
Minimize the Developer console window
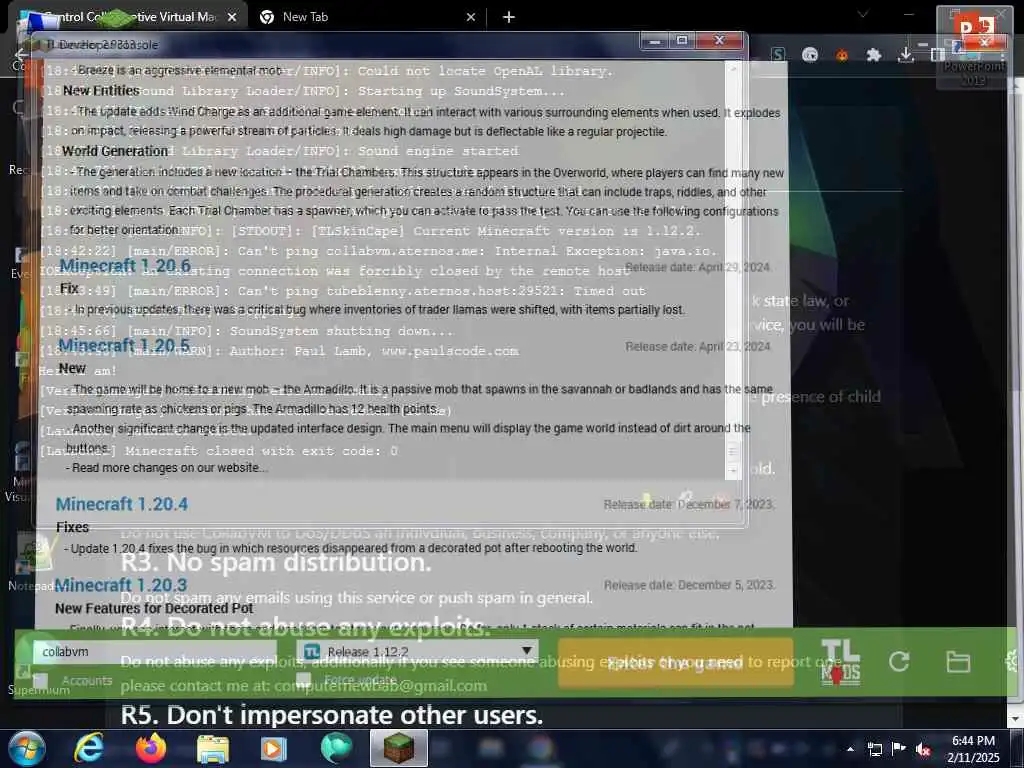coord(655,41)
